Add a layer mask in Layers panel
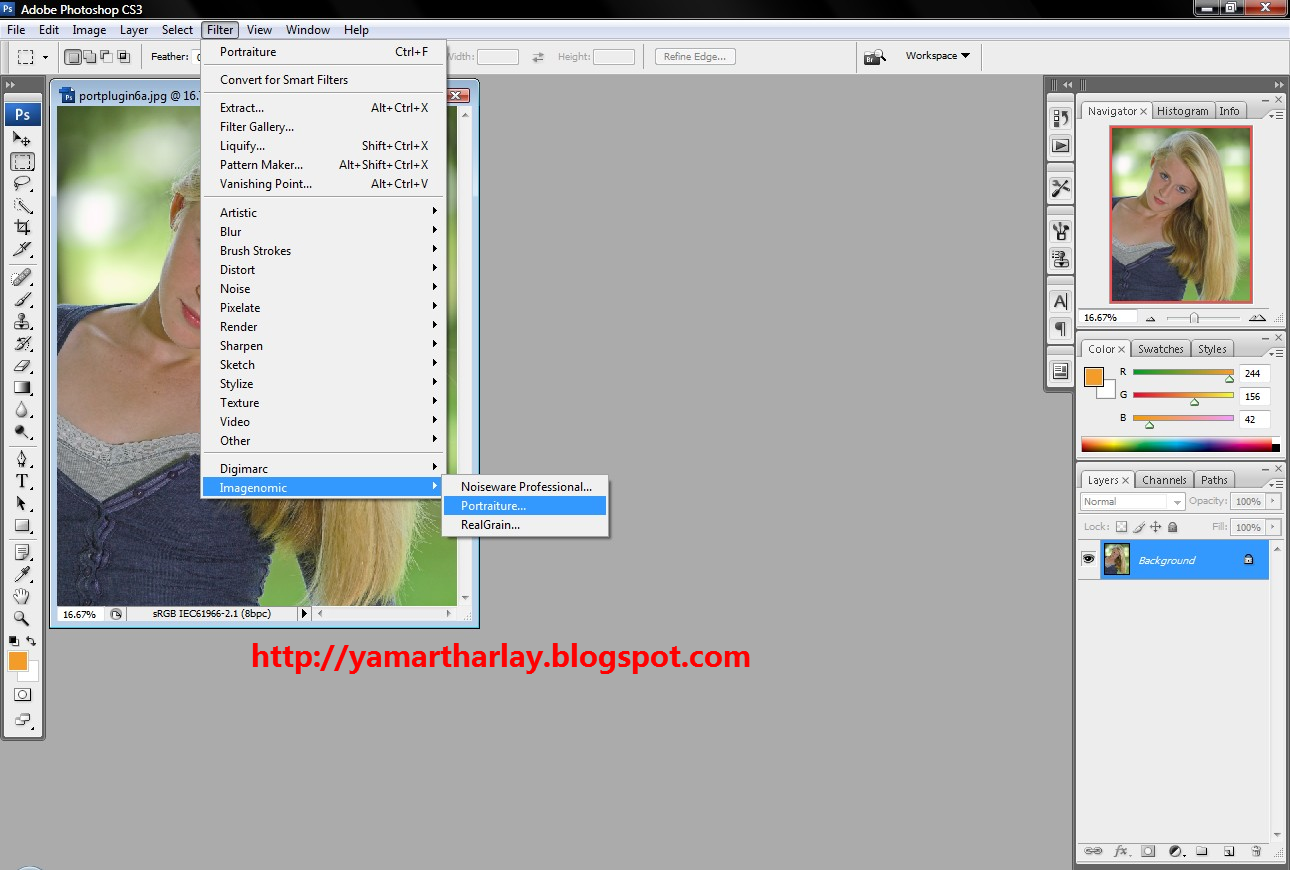 tap(1148, 852)
